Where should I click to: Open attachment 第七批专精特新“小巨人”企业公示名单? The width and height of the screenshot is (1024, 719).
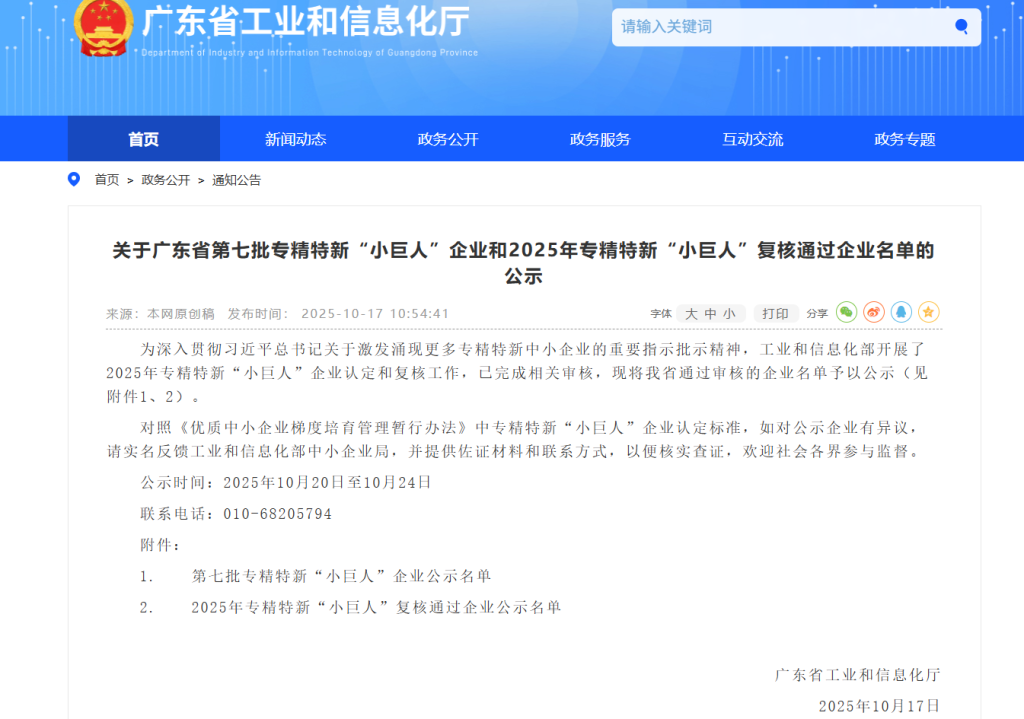pos(341,576)
